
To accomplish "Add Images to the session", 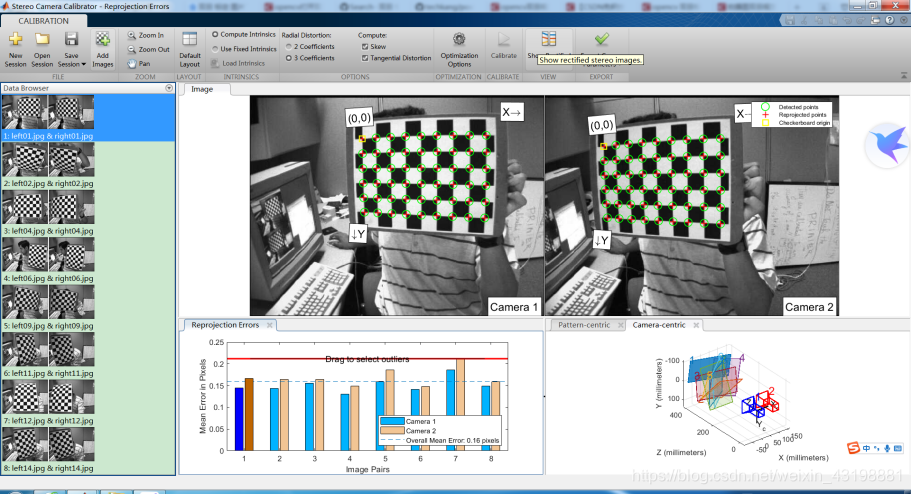I will point(103,49).
